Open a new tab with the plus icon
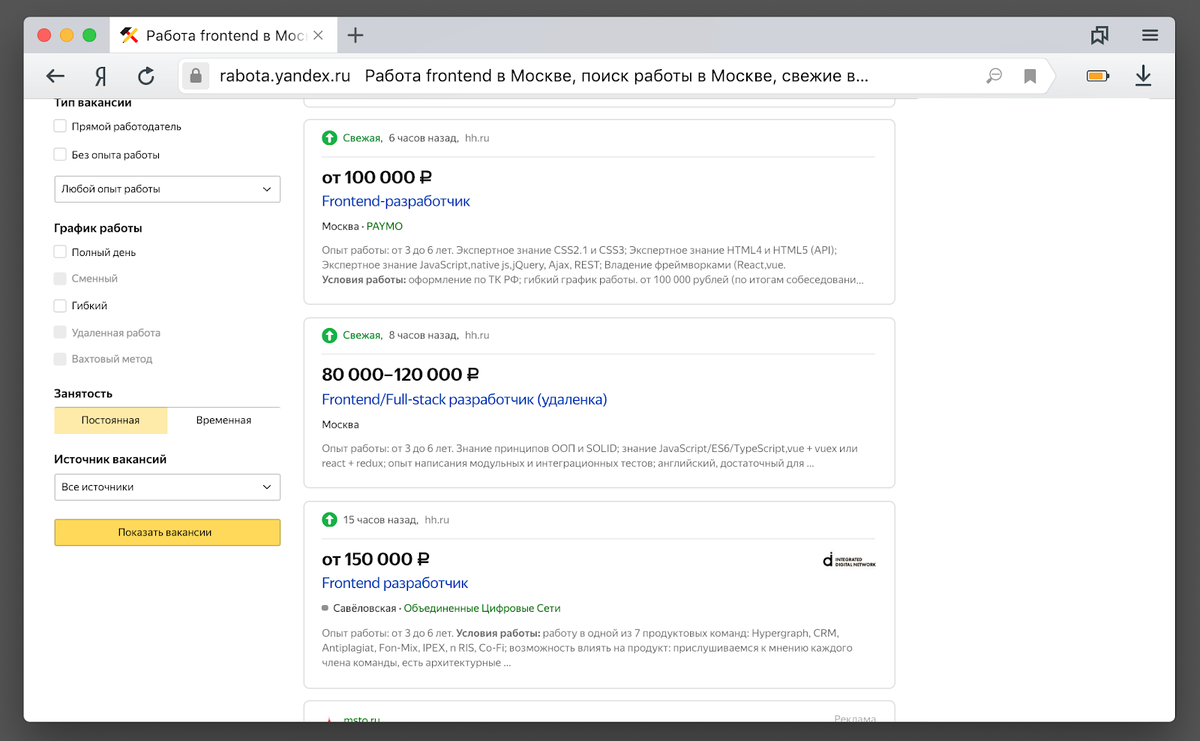Viewport: 1200px width, 741px height. point(355,35)
